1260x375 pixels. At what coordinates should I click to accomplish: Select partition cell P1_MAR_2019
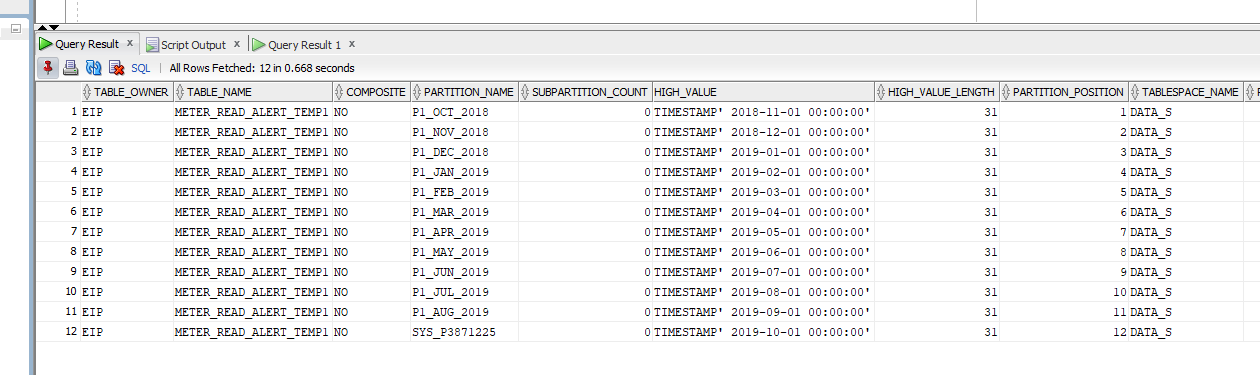464,212
